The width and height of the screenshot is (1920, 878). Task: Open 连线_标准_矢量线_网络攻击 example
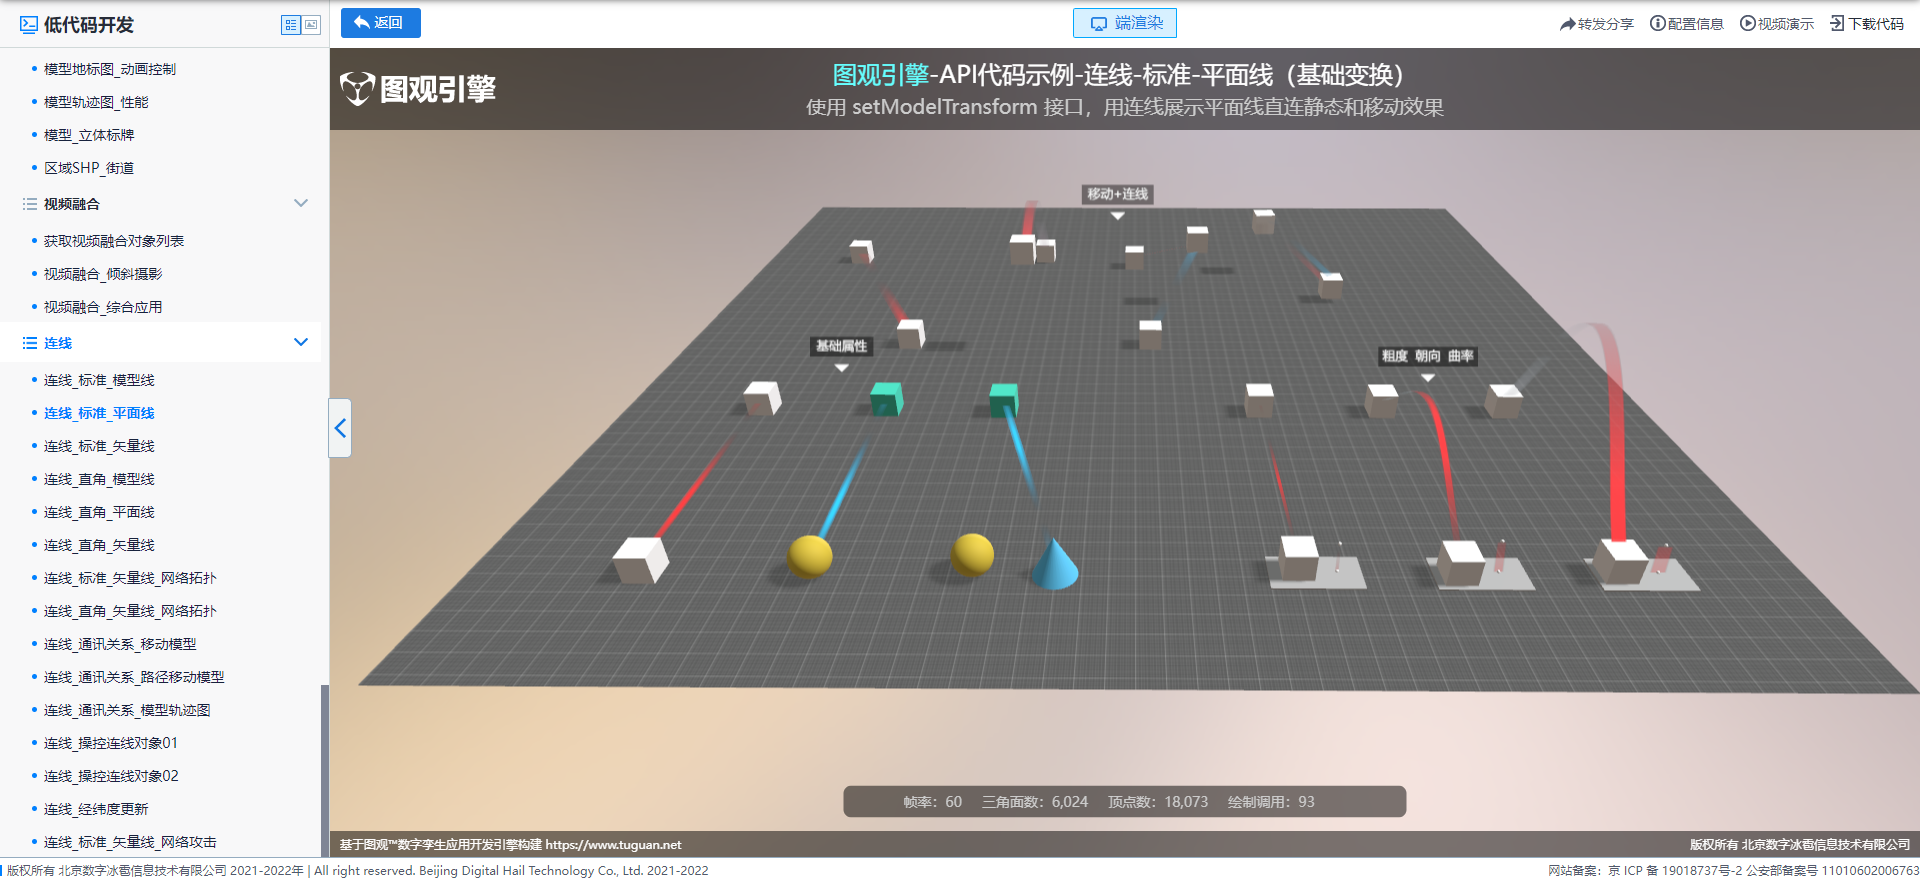pos(130,842)
